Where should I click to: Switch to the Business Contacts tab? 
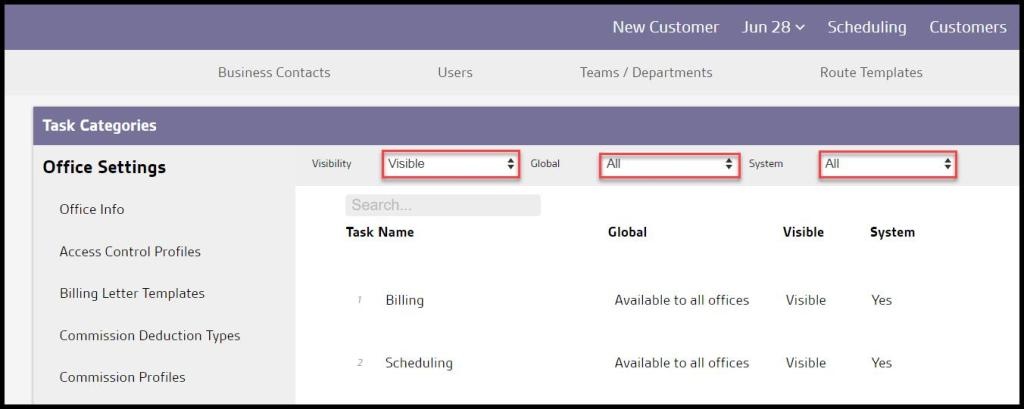coord(274,72)
